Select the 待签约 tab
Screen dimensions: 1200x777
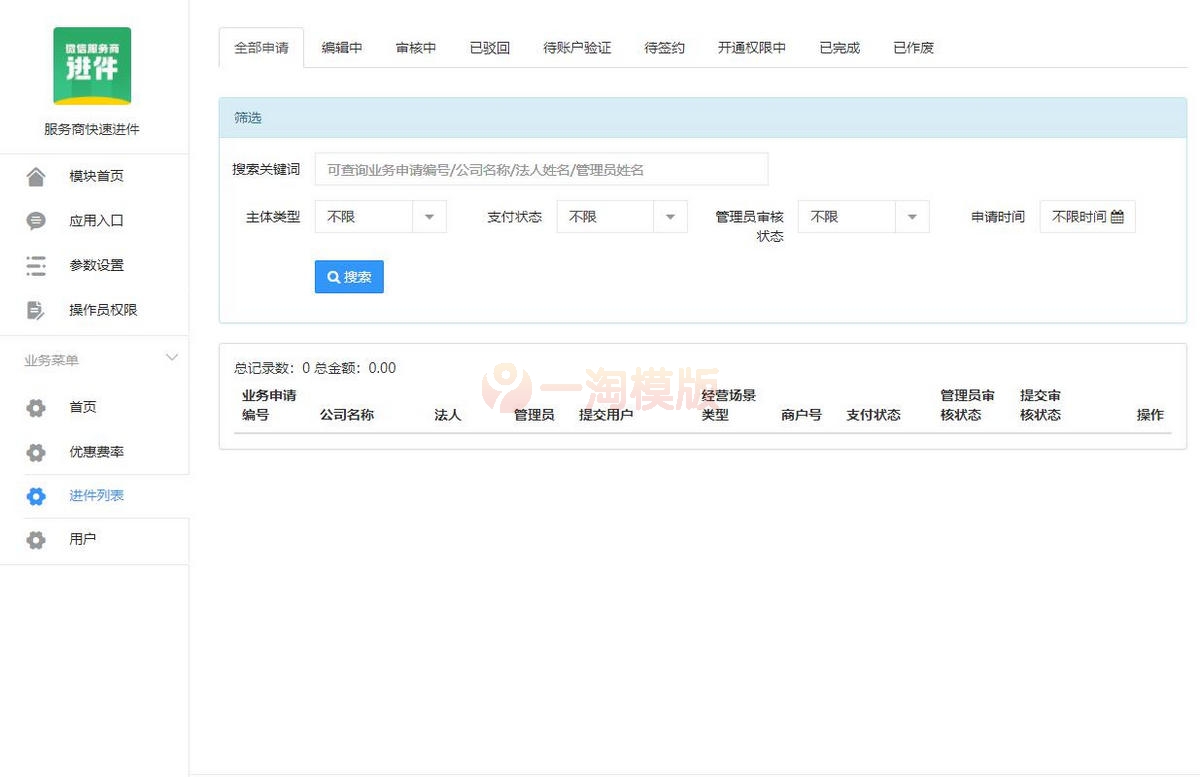[663, 47]
